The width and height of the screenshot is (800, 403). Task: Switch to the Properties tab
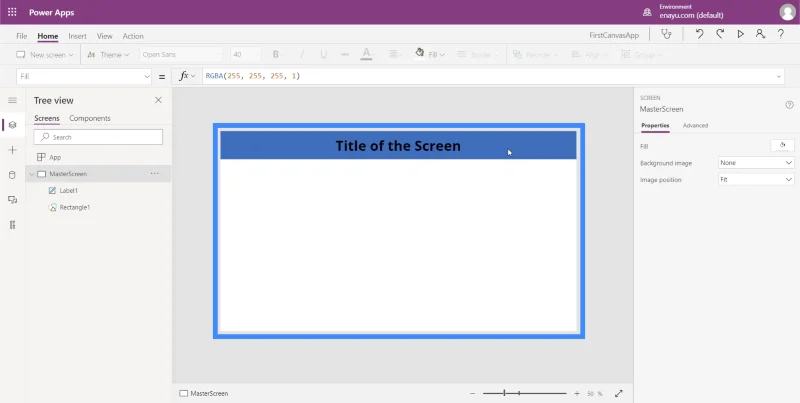tap(655, 125)
